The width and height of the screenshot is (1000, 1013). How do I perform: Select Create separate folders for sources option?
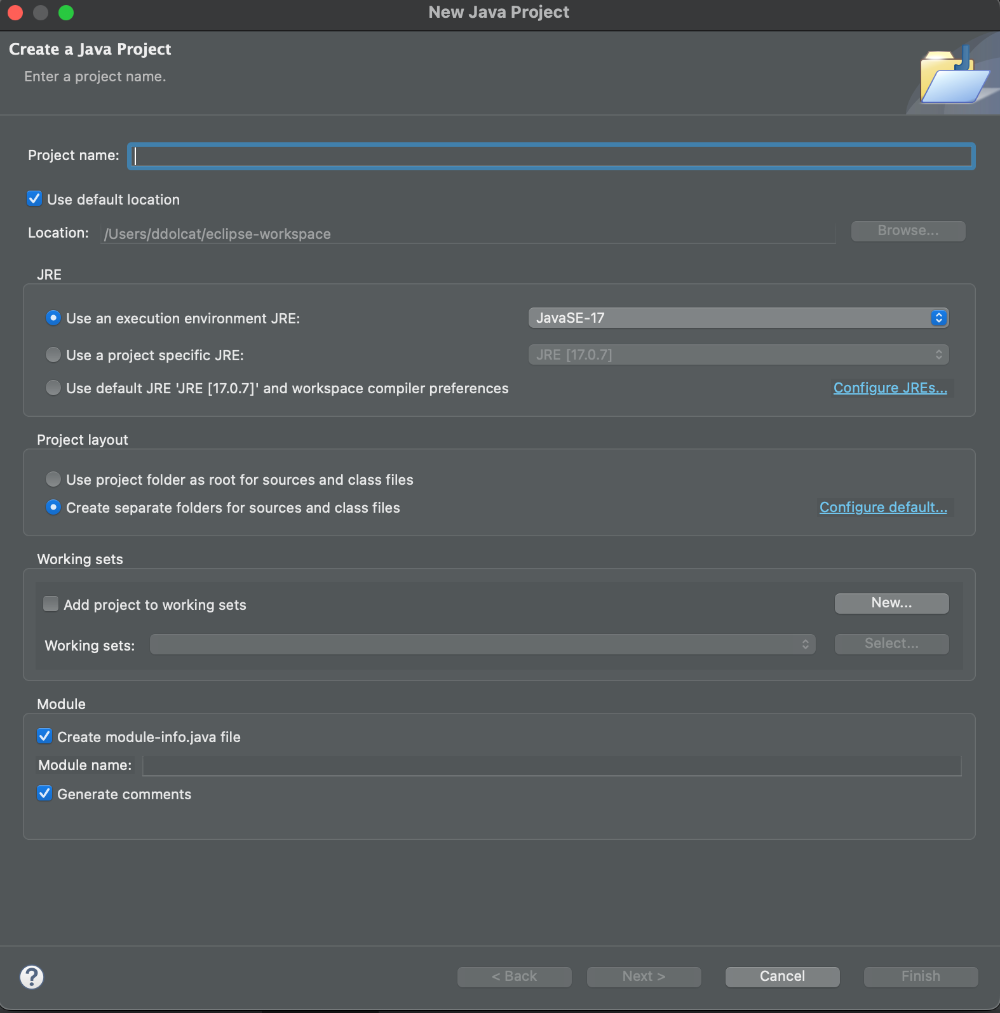(x=53, y=508)
